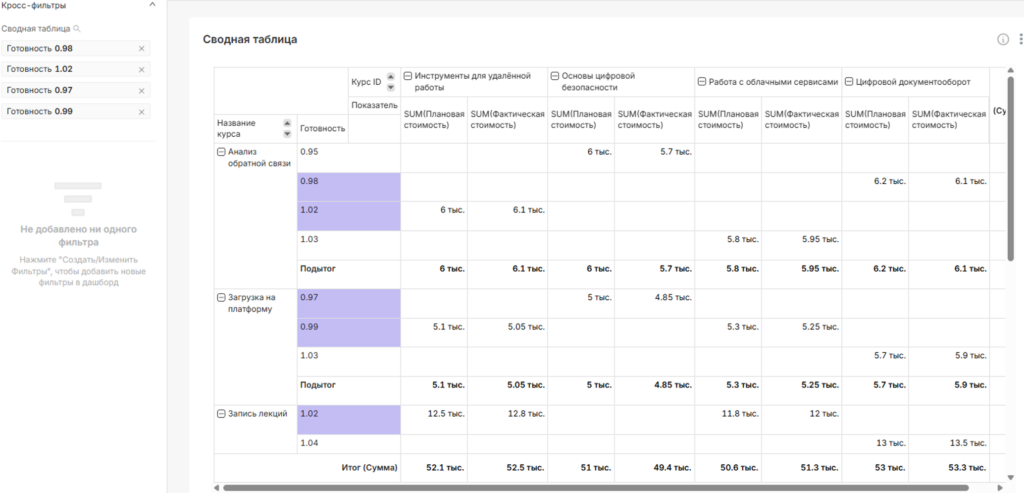Collapse the Анализ обратной связи row group
Viewport: 1024px width, 493px height.
coord(221,151)
